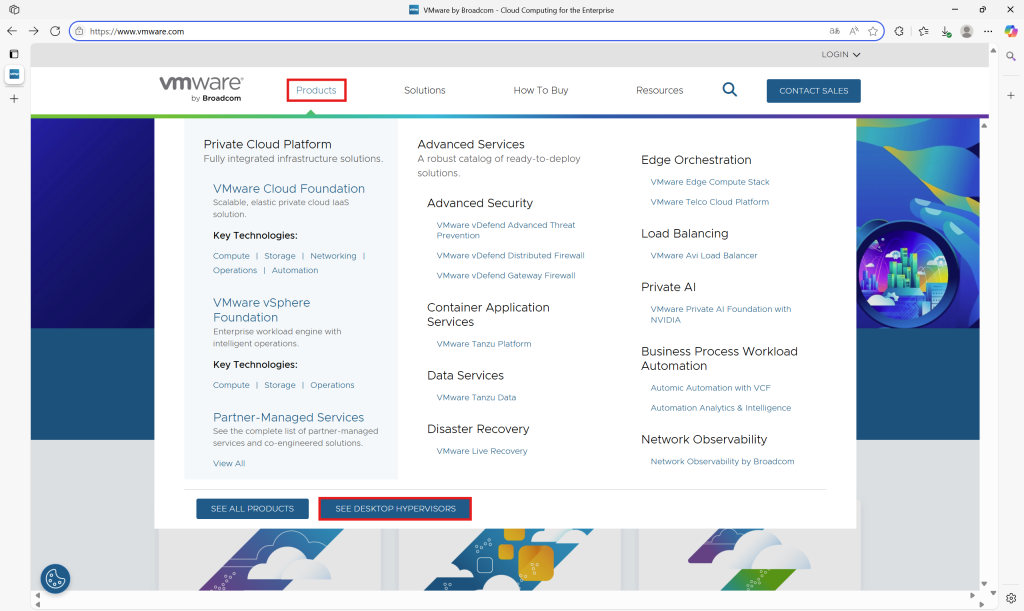The width and height of the screenshot is (1024, 611).
Task: Add a sidebar app with plus icon
Action: [x=1010, y=95]
